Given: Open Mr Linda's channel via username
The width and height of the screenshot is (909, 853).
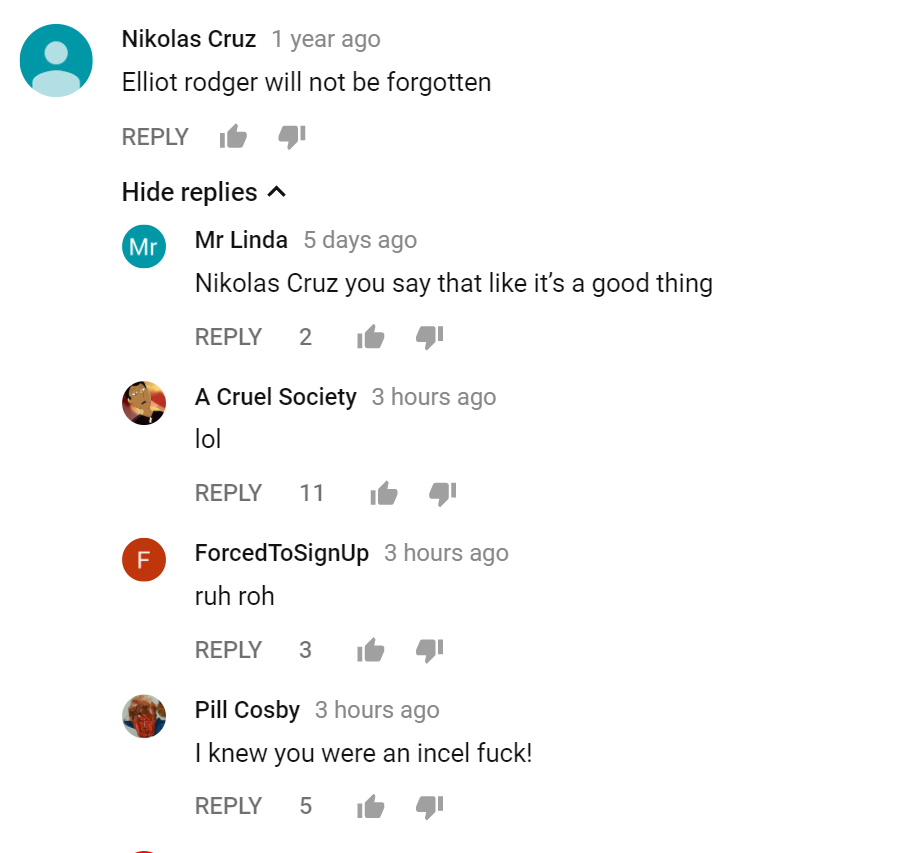Looking at the screenshot, I should coord(241,239).
